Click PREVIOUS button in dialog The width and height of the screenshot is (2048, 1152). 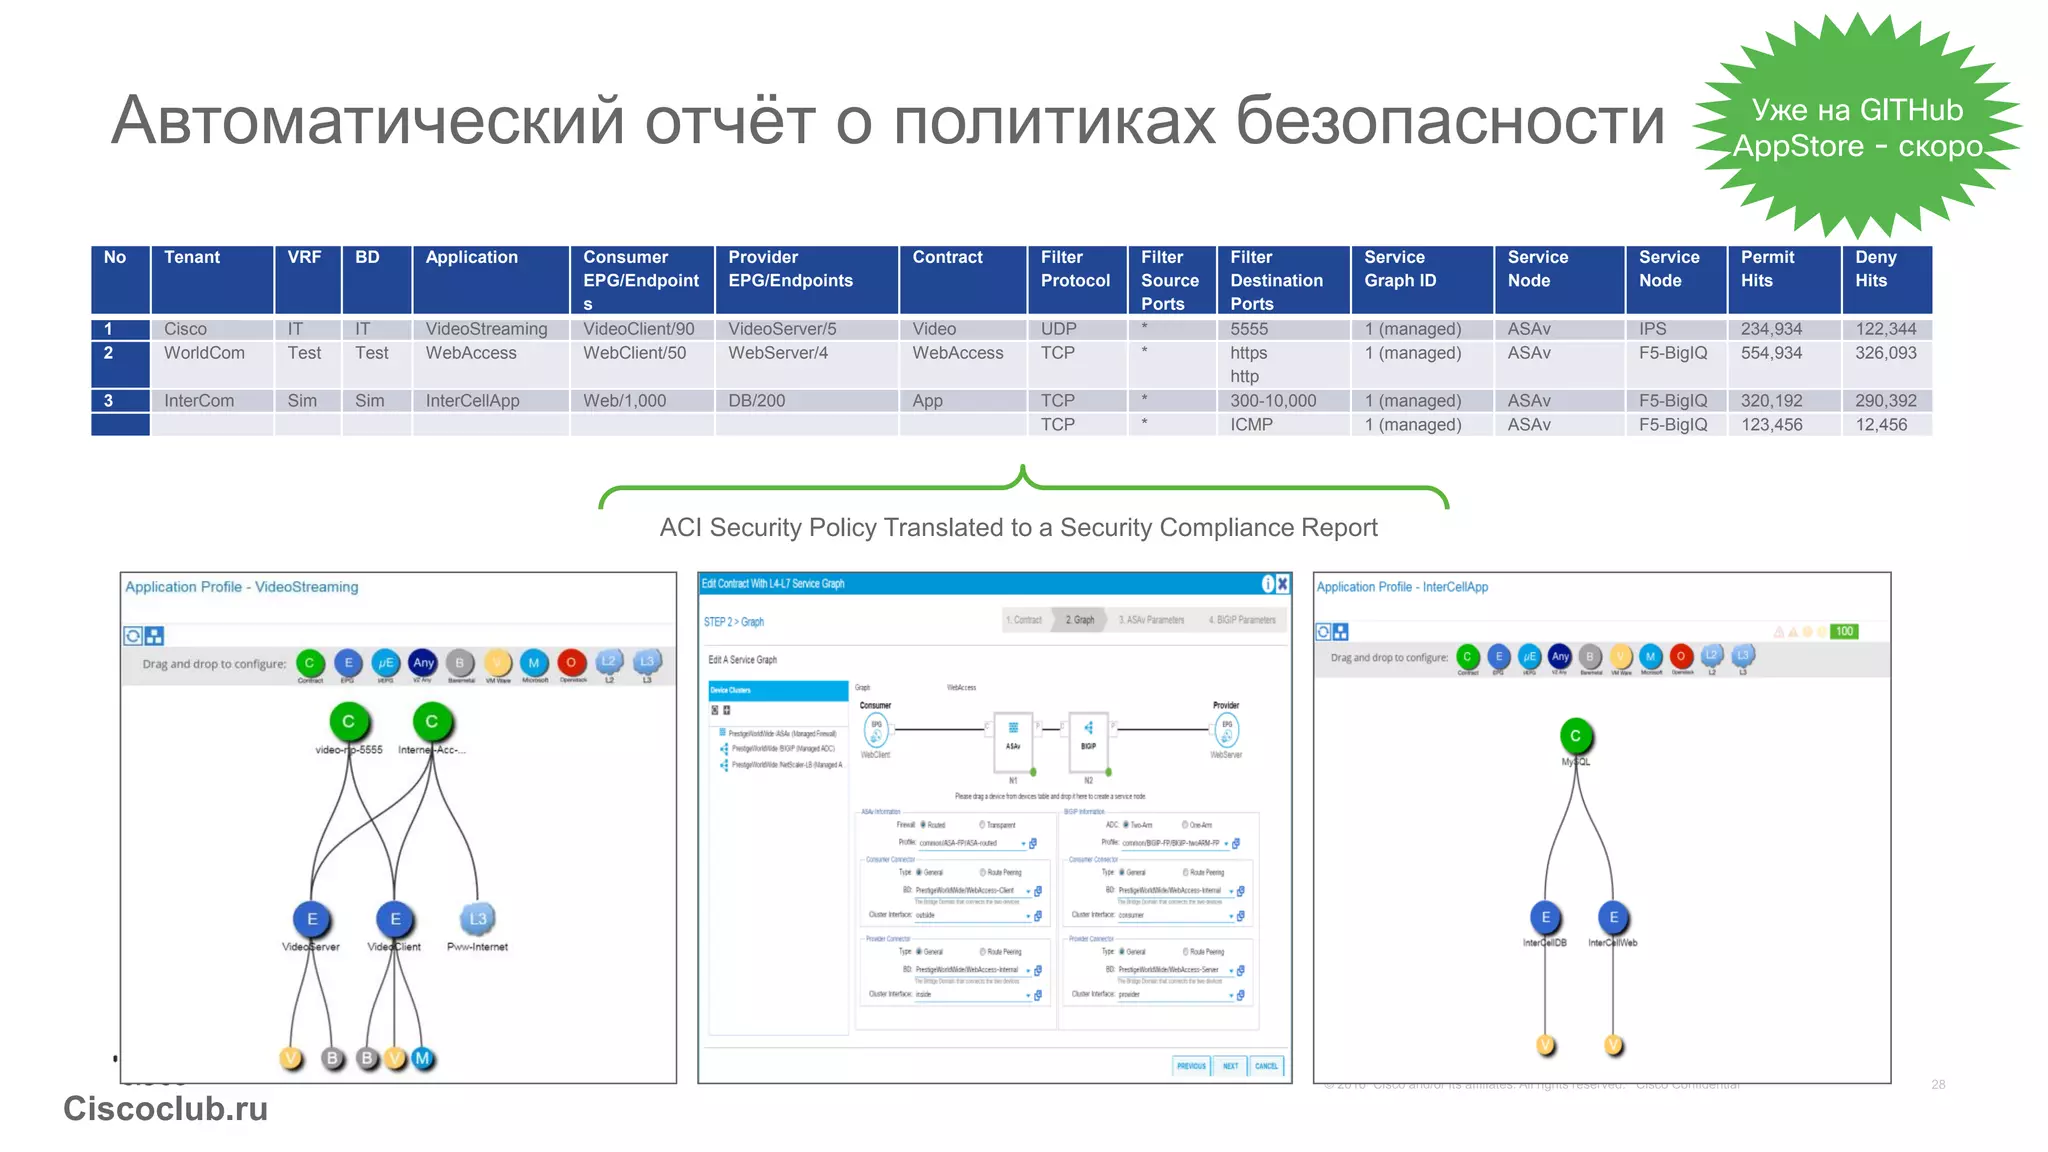click(x=1191, y=1066)
